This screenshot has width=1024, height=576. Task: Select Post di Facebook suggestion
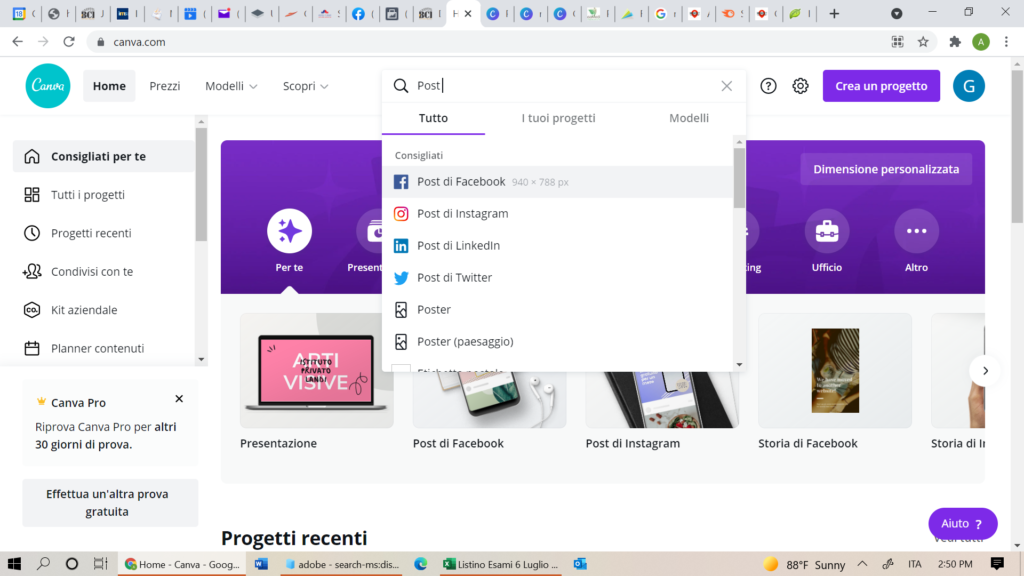tap(557, 182)
